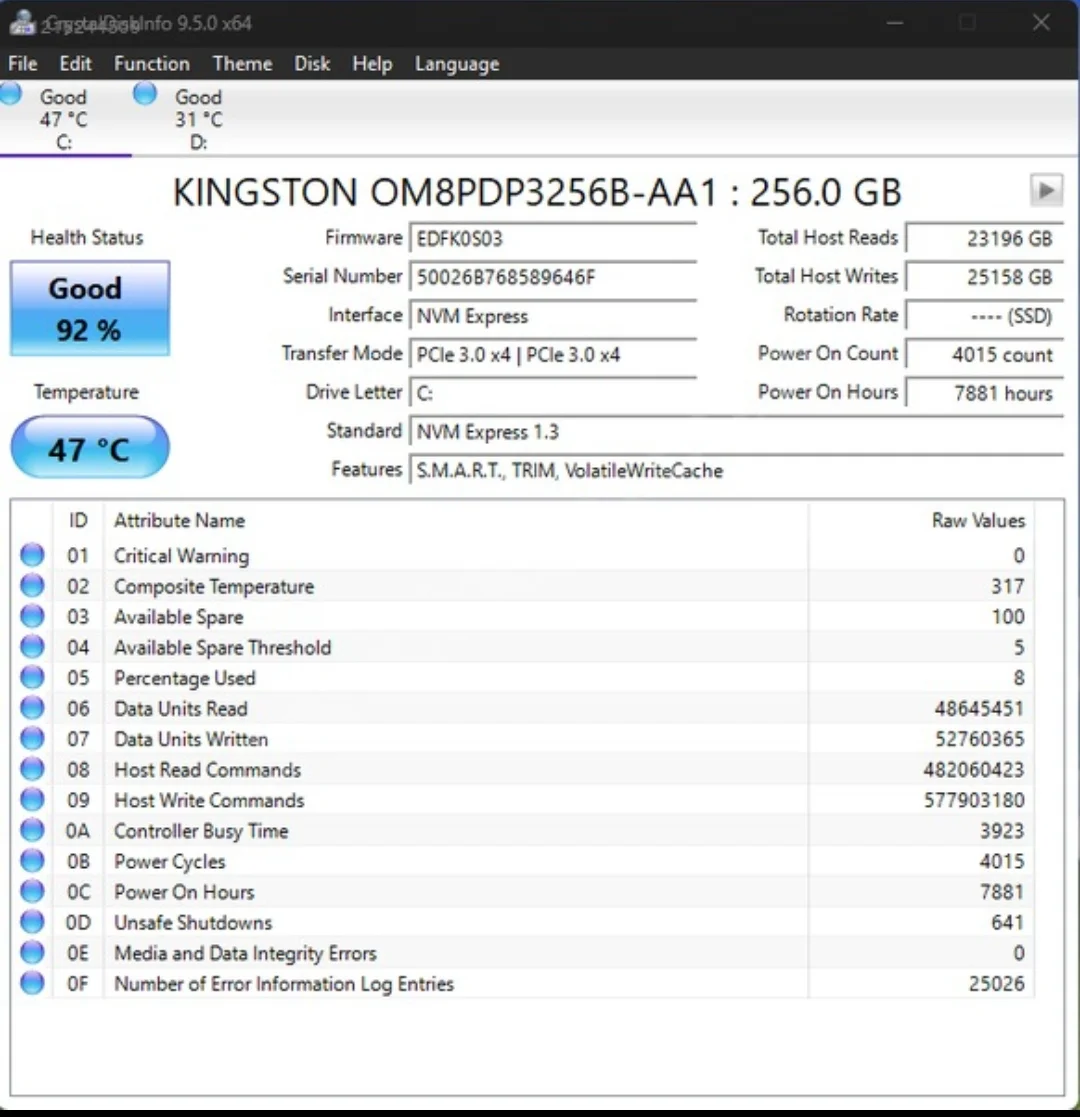Click the status icon for Media and Data Integrity Errors

coord(32,952)
